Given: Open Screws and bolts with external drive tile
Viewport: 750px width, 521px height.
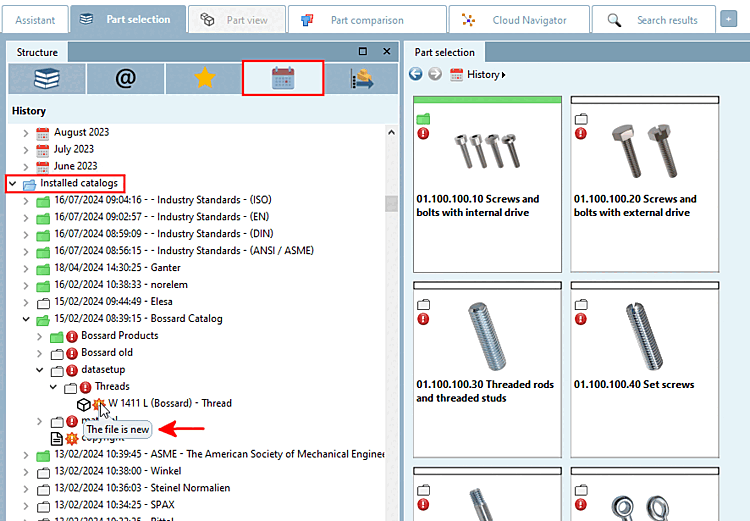Looking at the screenshot, I should 645,185.
